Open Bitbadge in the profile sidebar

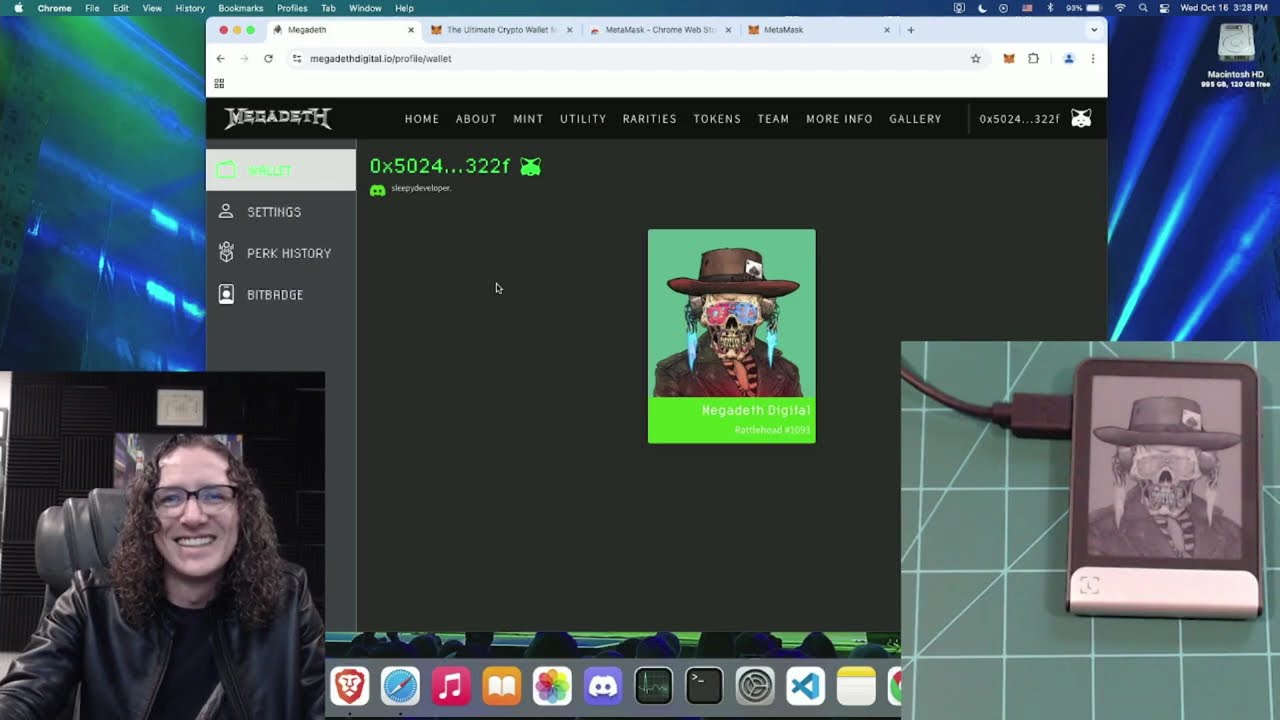(281, 294)
